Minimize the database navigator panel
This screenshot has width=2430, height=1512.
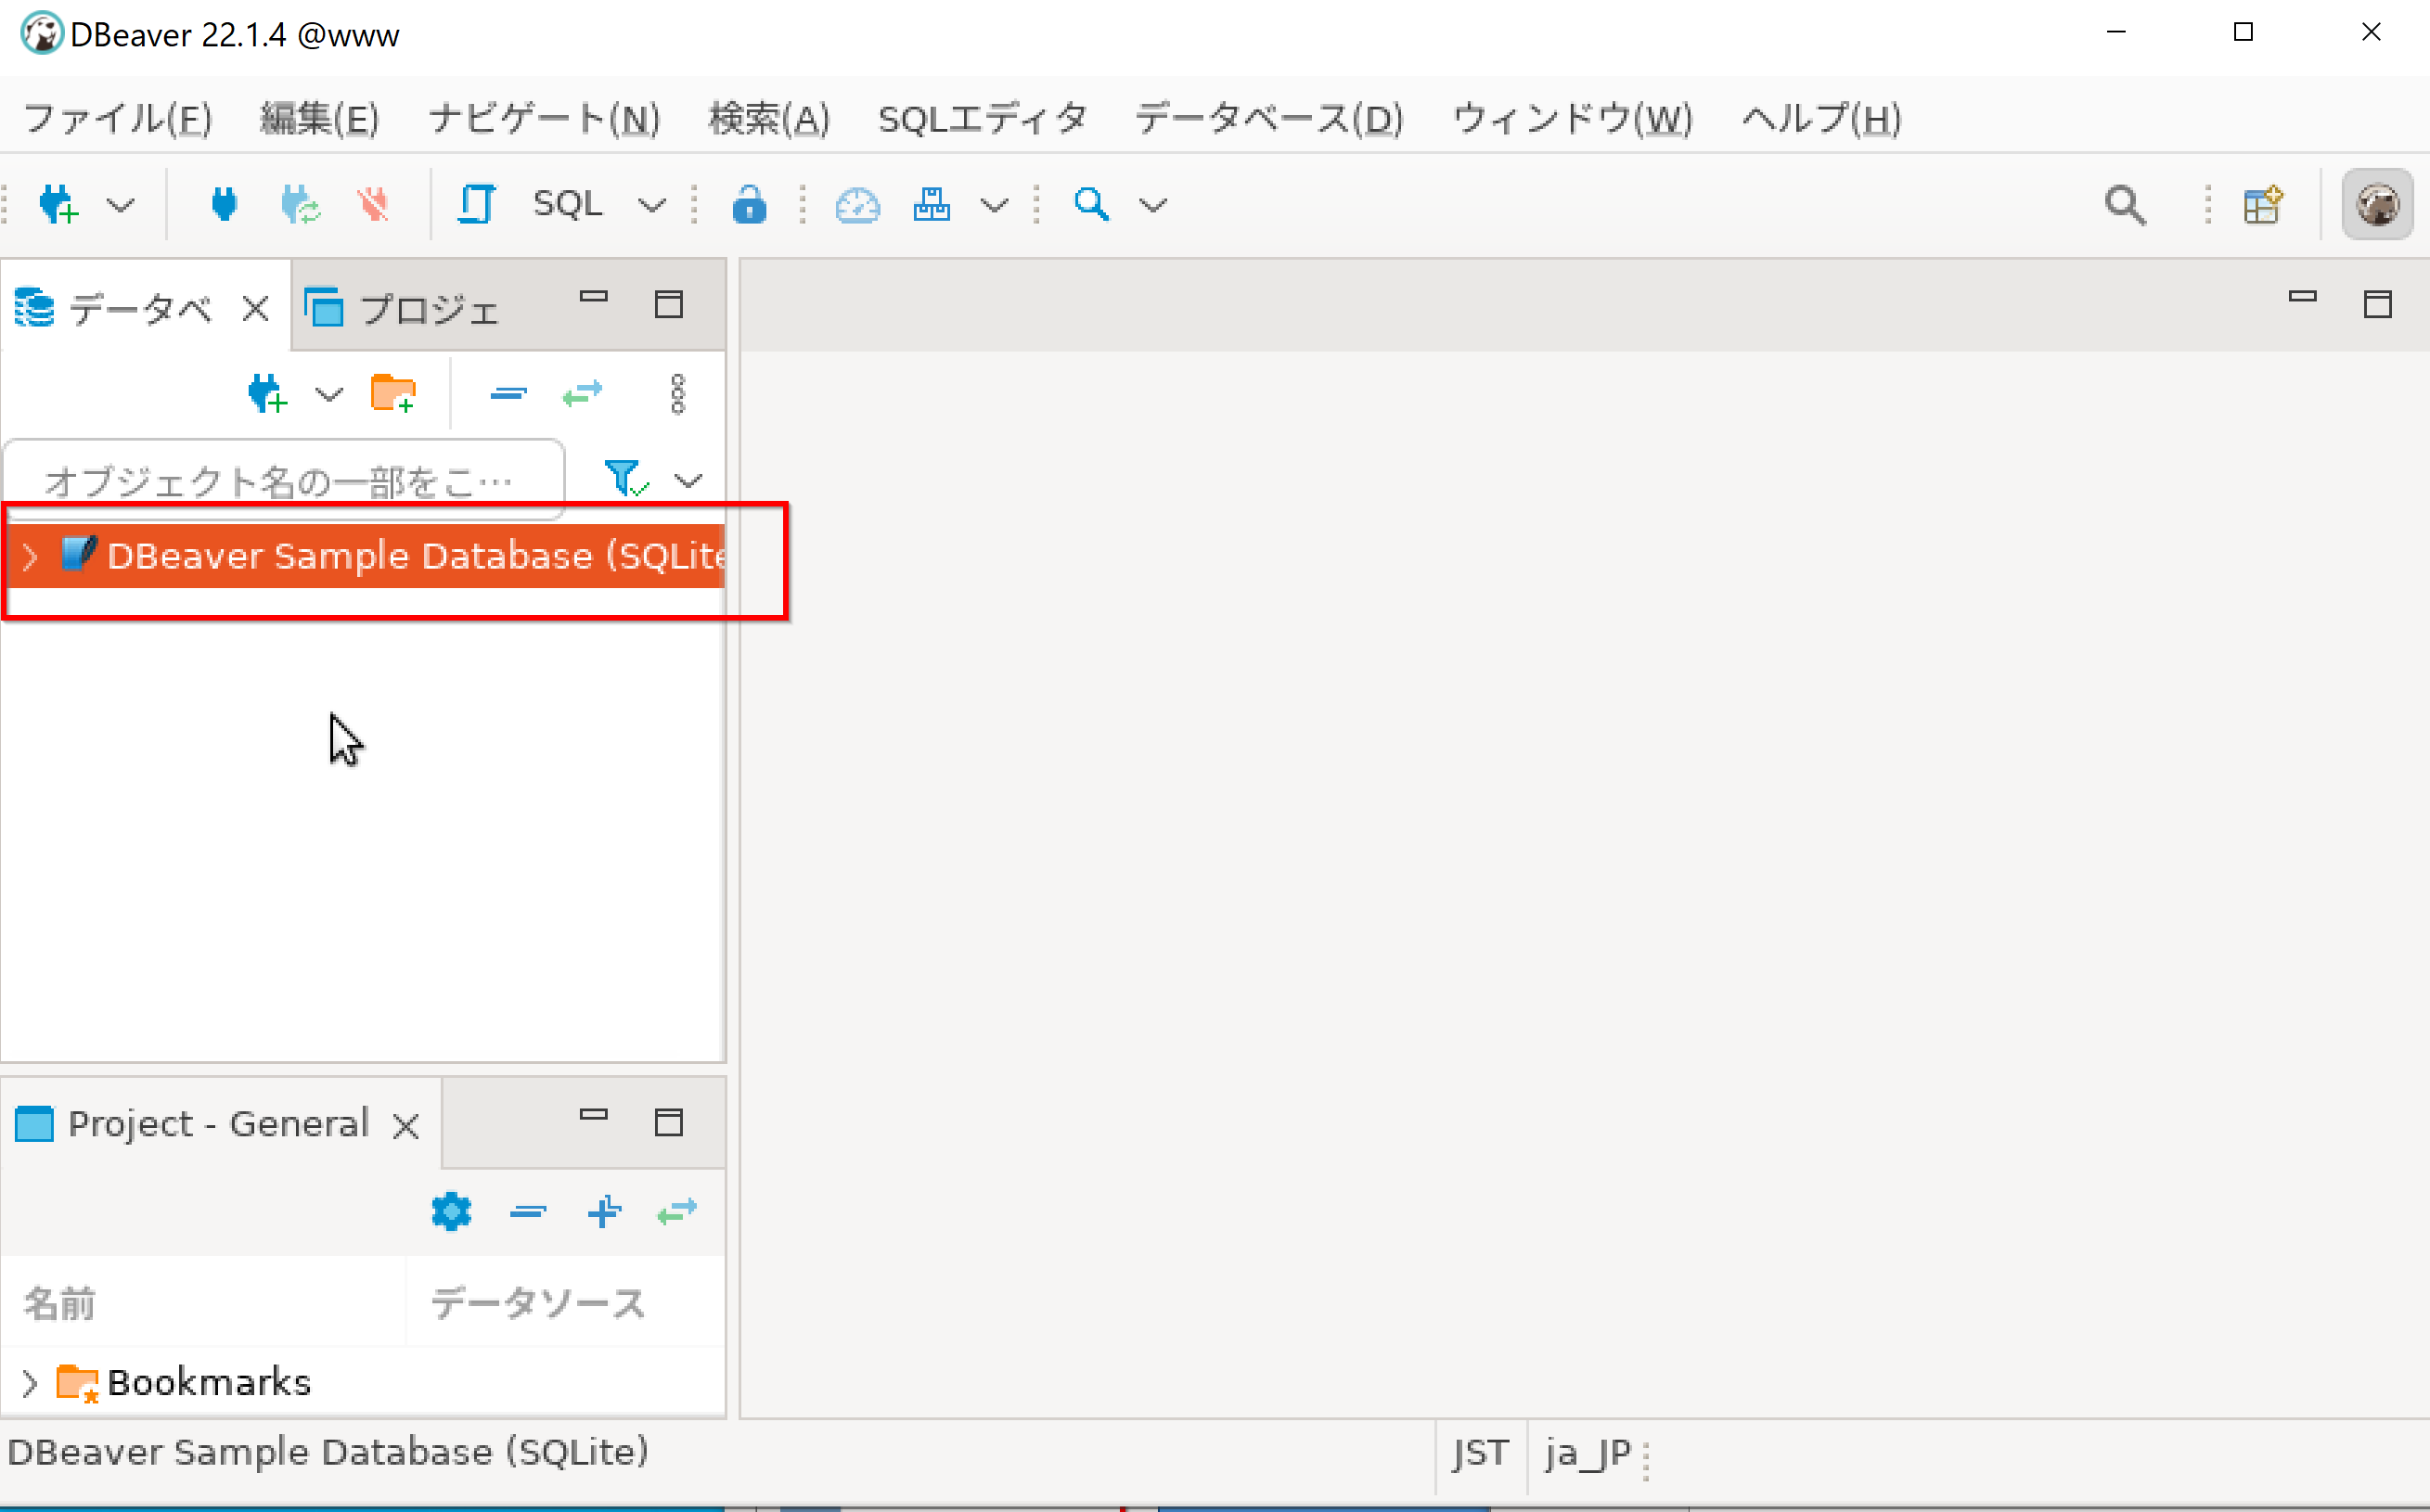pyautogui.click(x=594, y=297)
